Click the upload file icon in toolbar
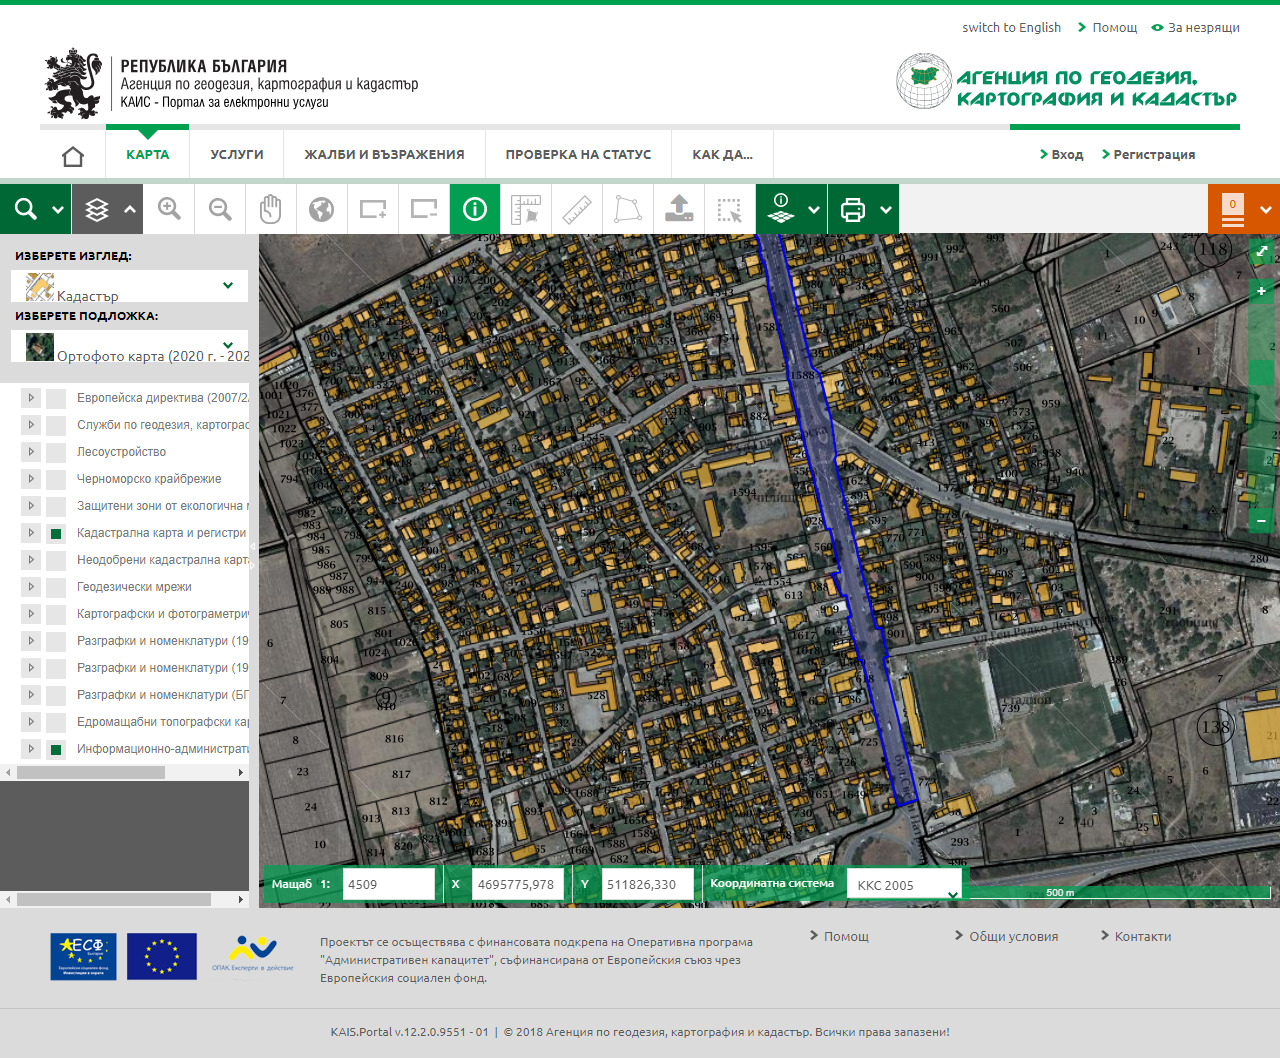The height and width of the screenshot is (1058, 1280). tap(679, 209)
